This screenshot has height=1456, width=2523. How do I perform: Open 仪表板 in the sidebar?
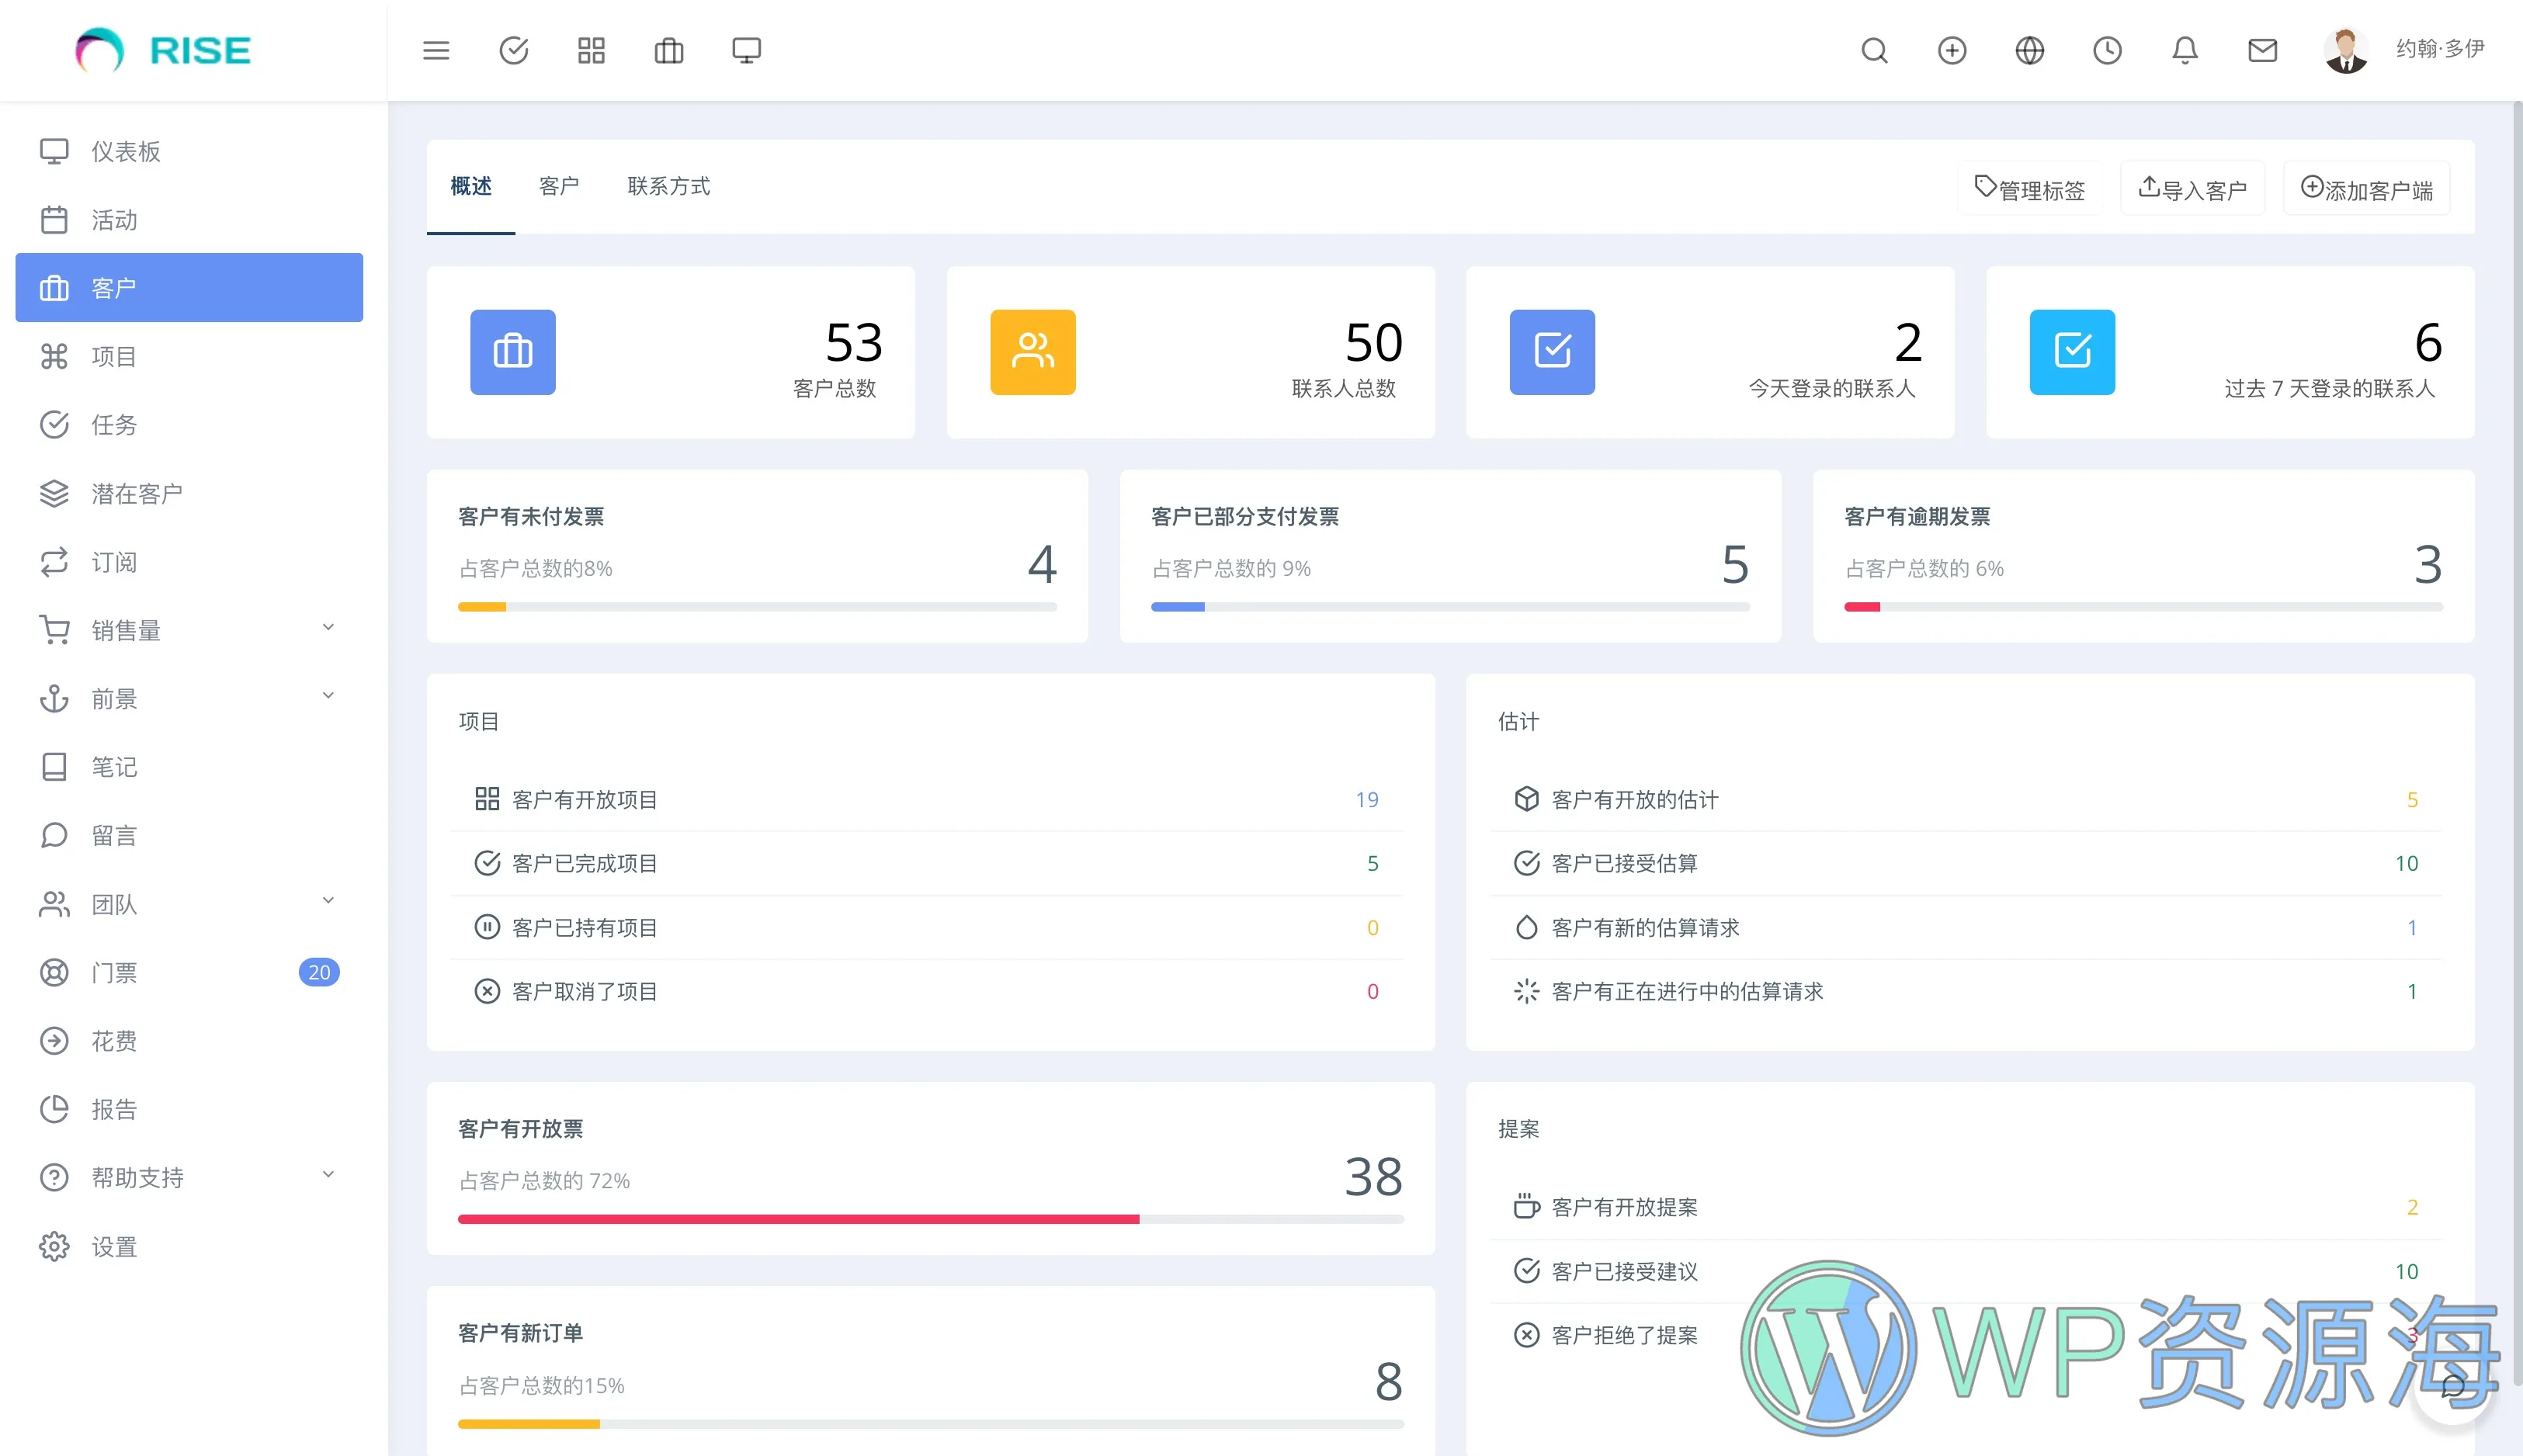point(189,151)
